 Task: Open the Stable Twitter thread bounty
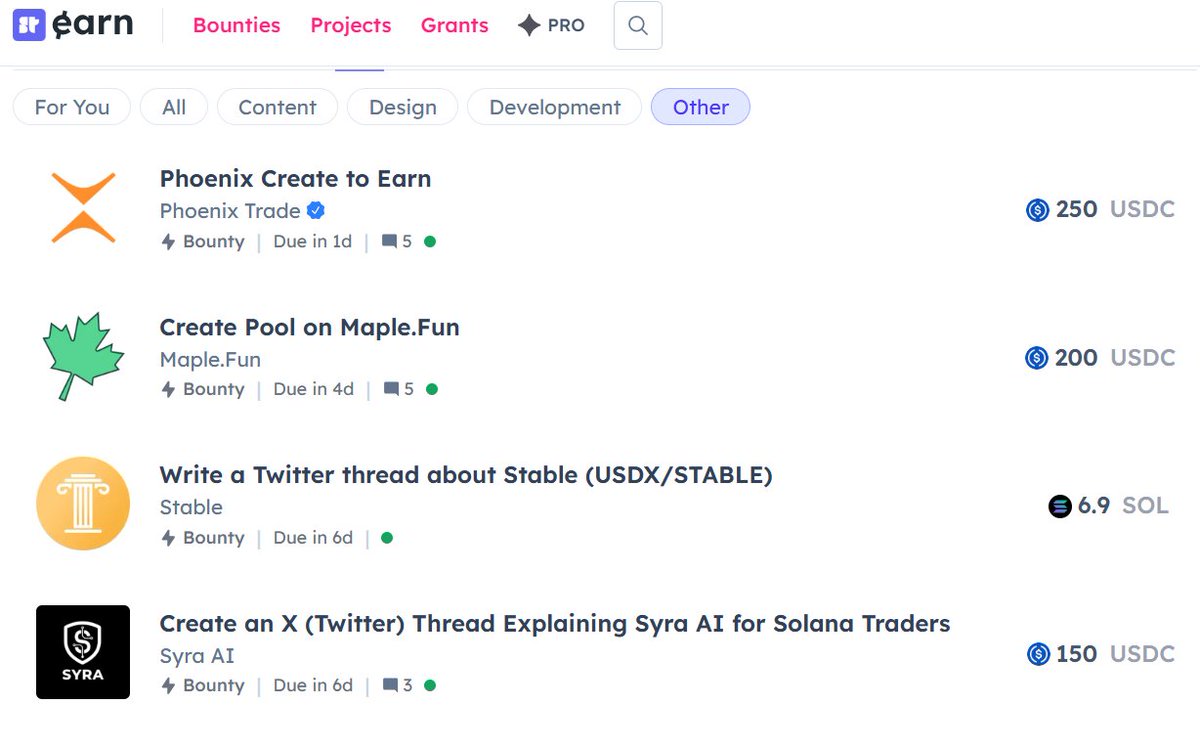click(x=466, y=475)
